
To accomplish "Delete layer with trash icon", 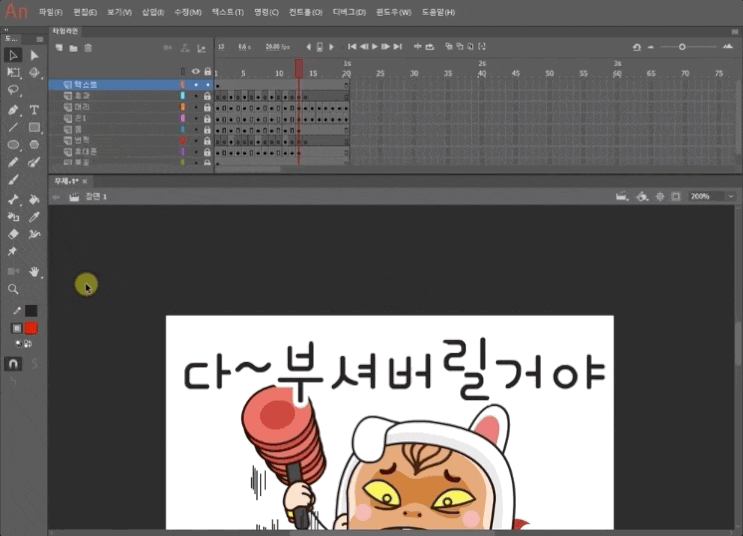I will pyautogui.click(x=88, y=48).
